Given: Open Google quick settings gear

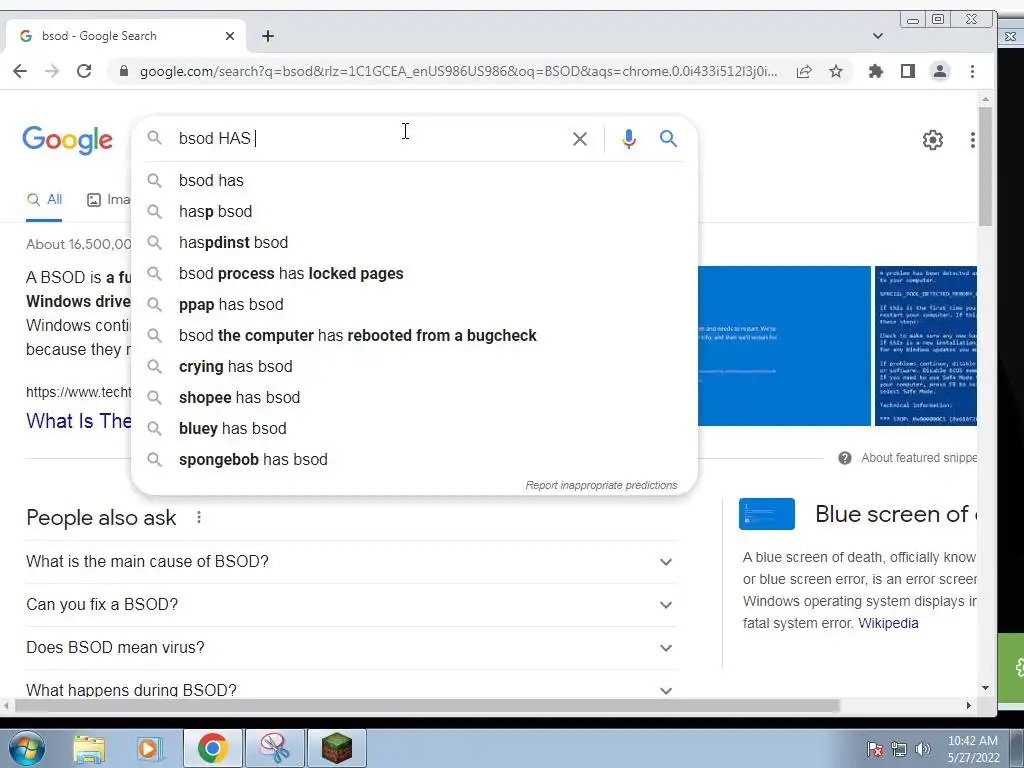Looking at the screenshot, I should point(933,140).
